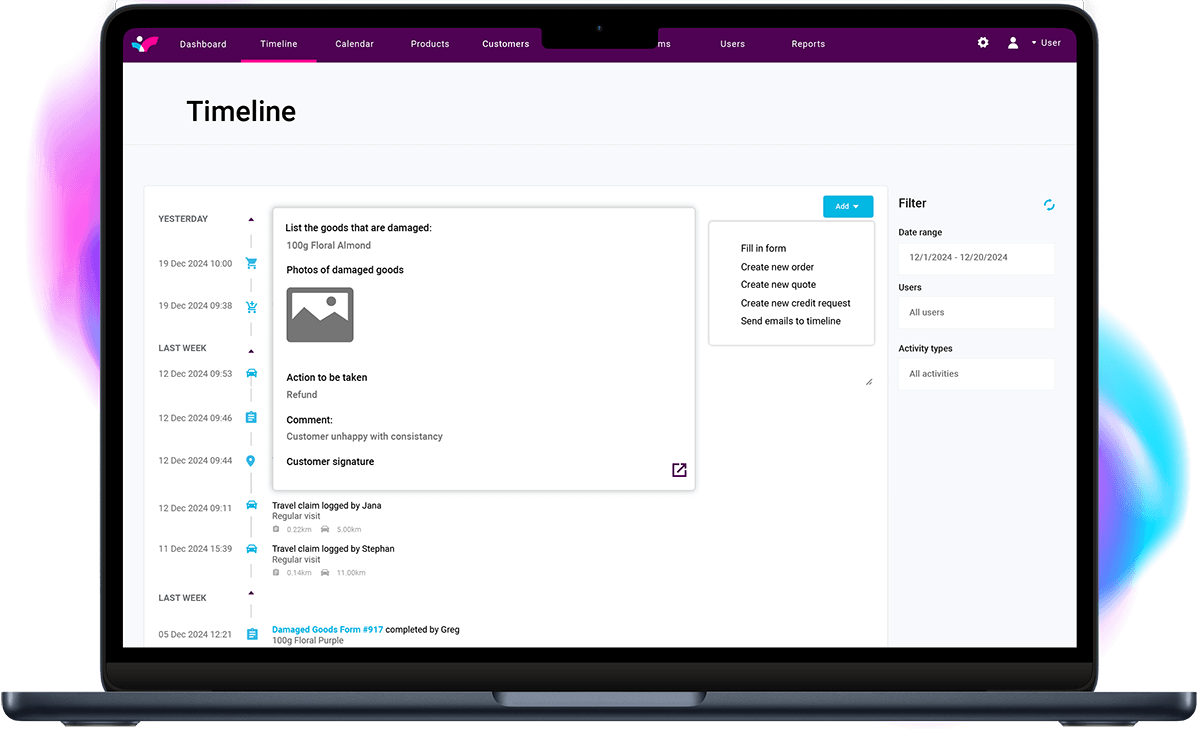The image size is (1200, 729).
Task: Expand the Add button dropdown arrow
Action: click(858, 206)
